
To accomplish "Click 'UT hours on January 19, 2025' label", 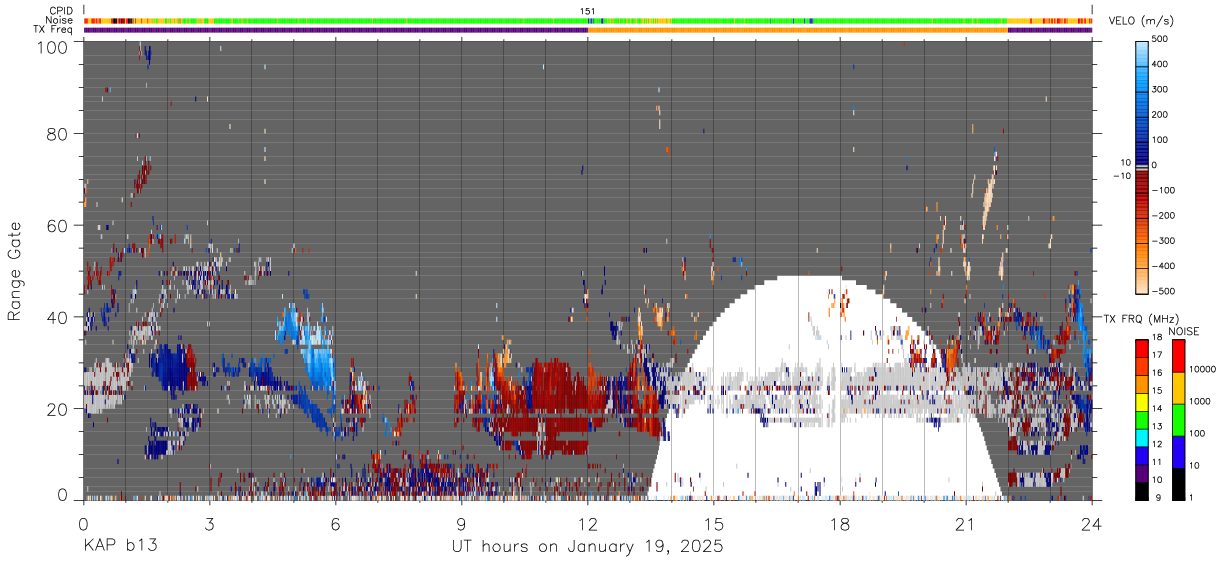I will (x=587, y=547).
